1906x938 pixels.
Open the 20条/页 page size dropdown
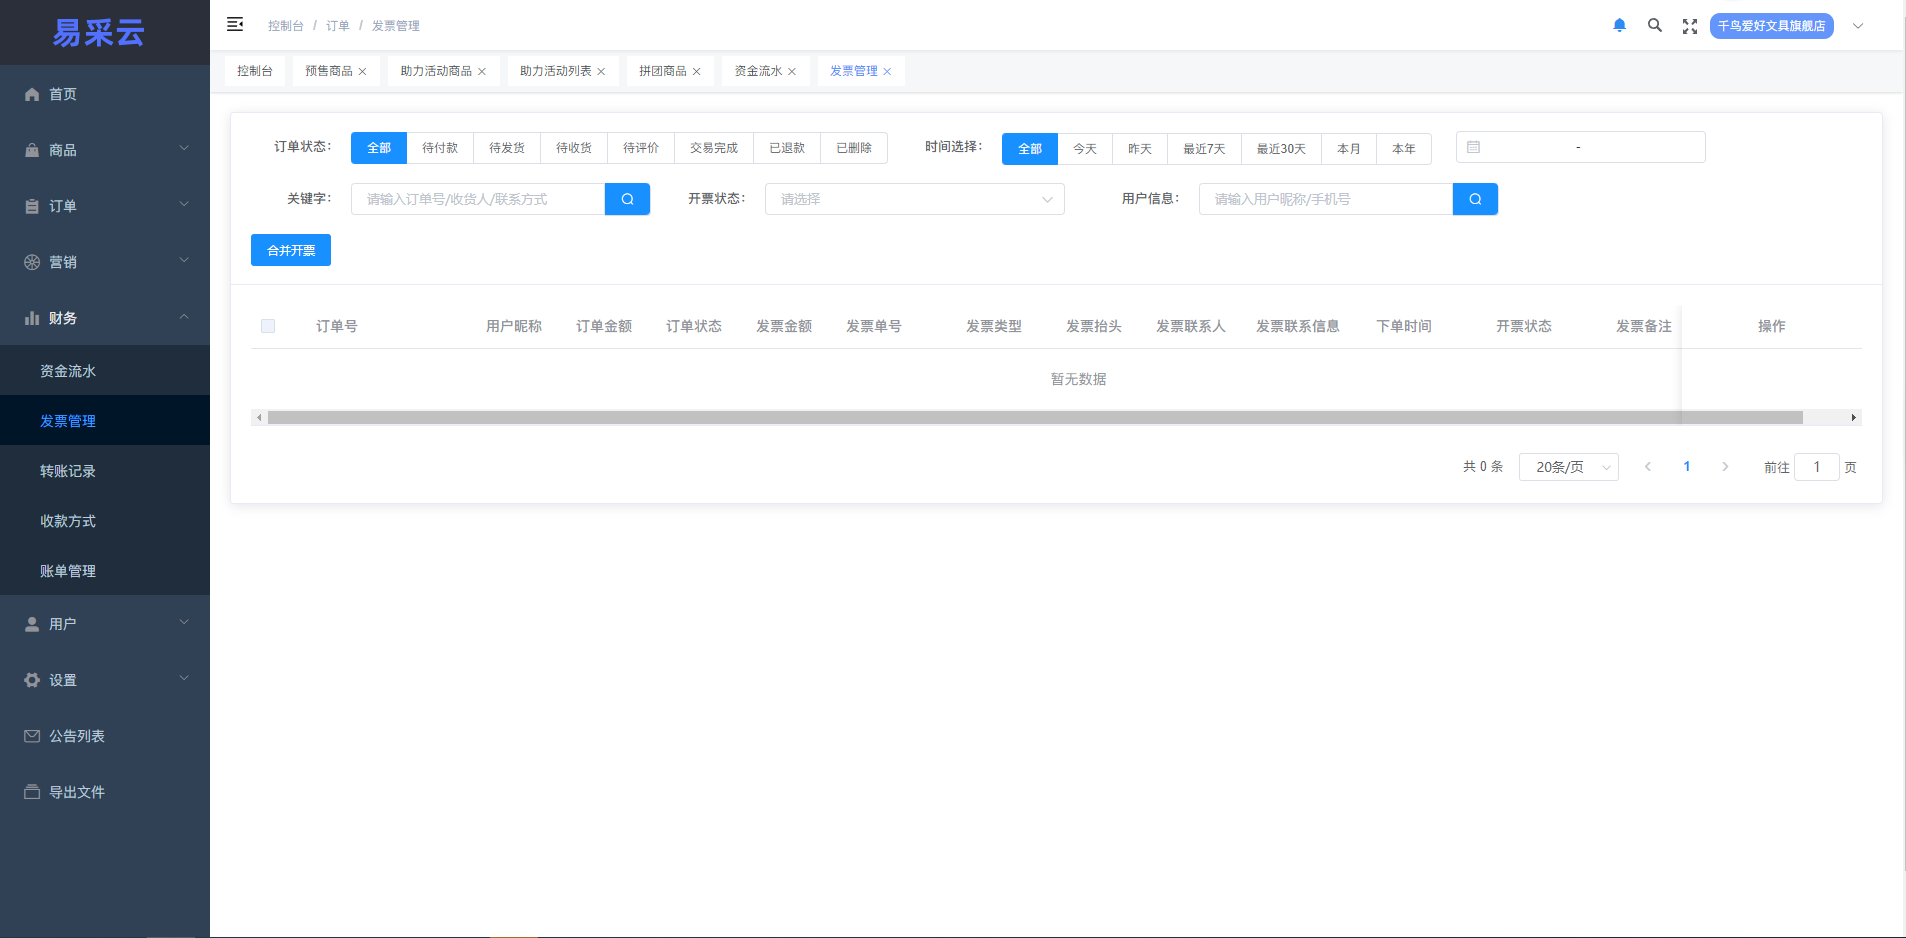pos(1568,467)
